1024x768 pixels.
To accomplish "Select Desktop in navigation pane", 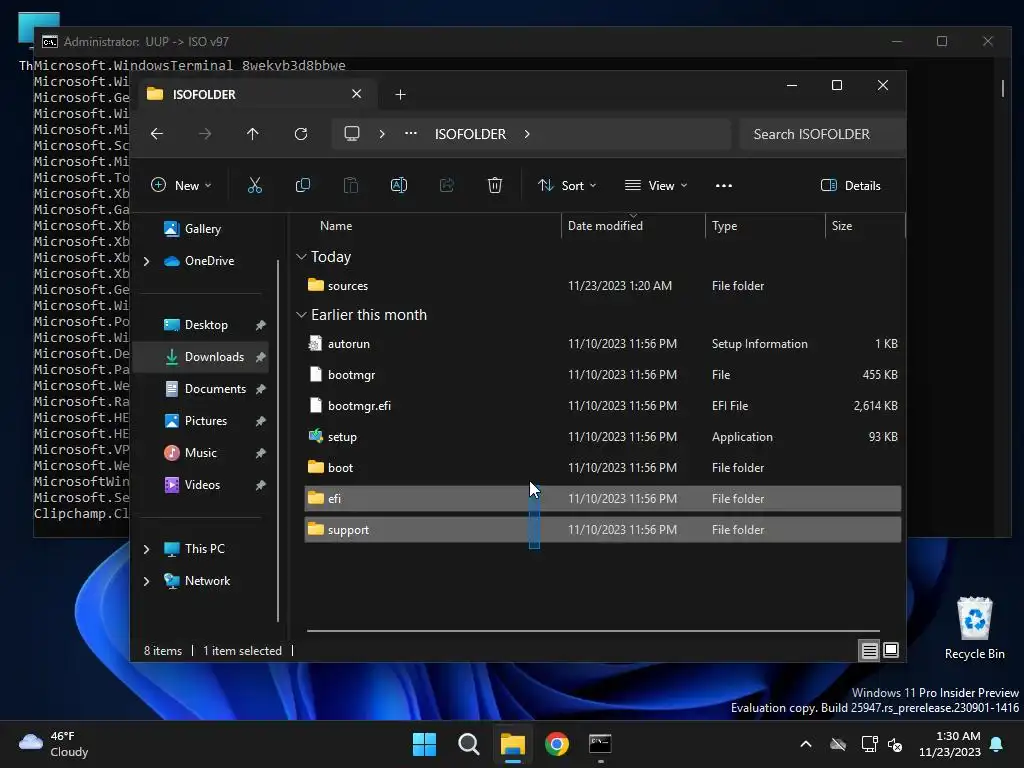I will 206,325.
